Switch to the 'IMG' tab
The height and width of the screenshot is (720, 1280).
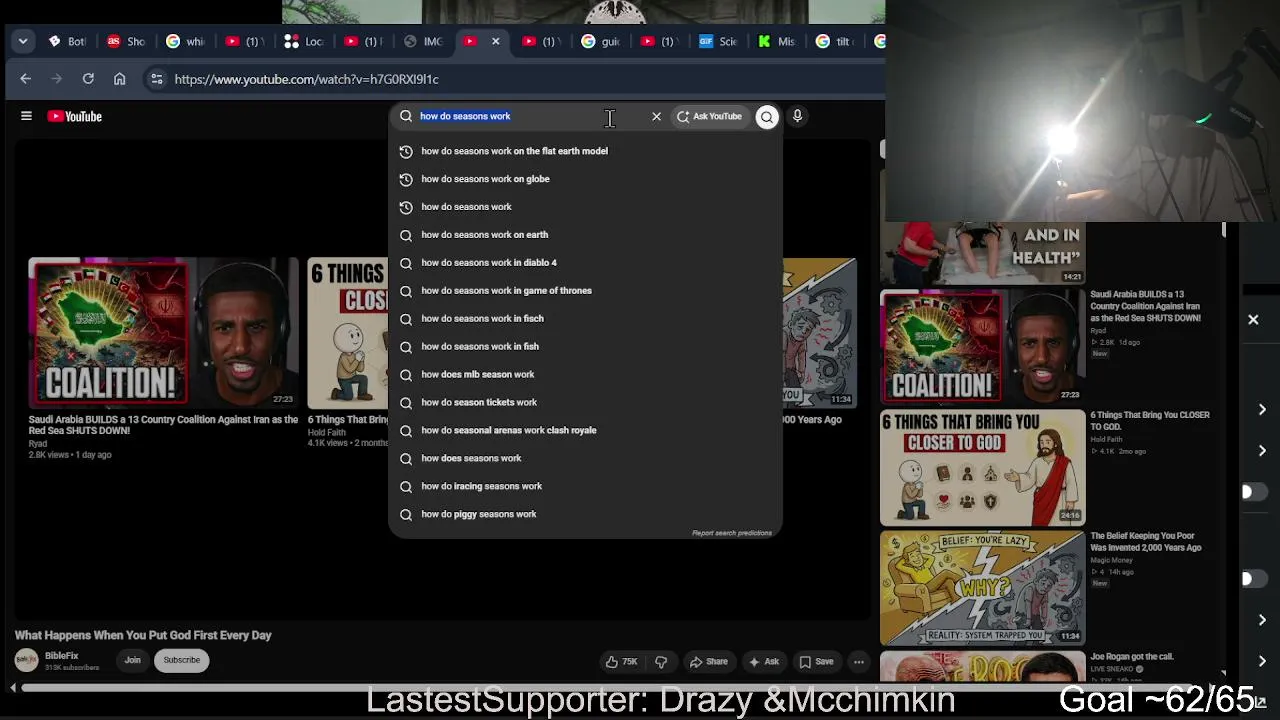pyautogui.click(x=423, y=41)
